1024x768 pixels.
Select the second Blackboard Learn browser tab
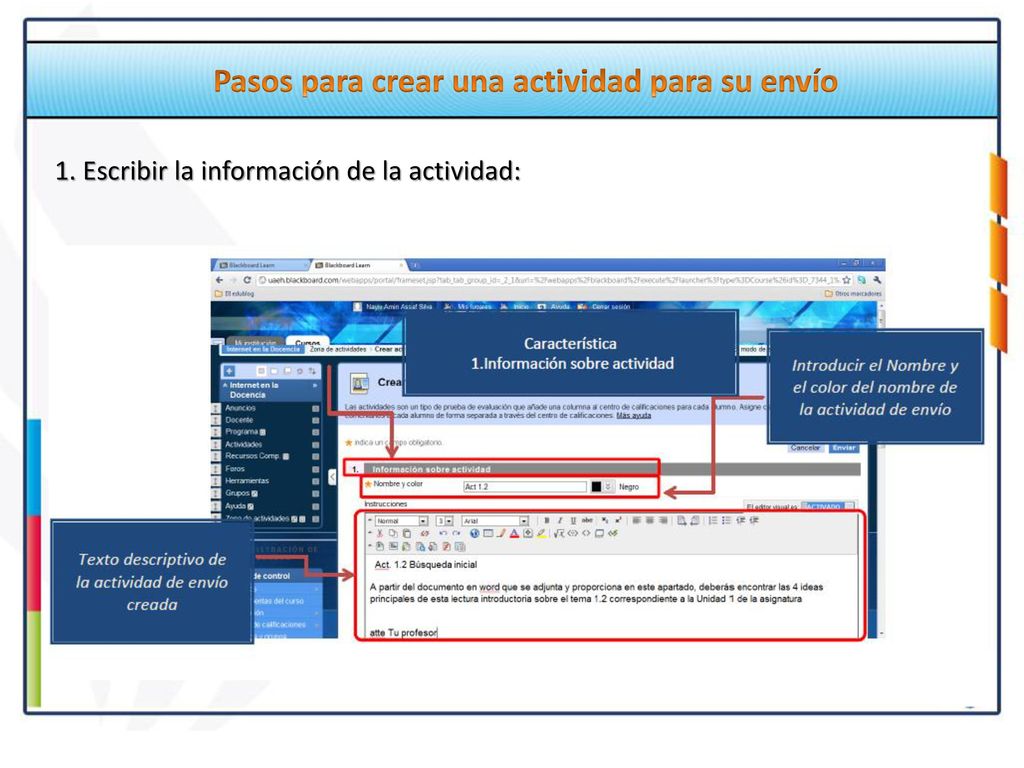(x=358, y=265)
